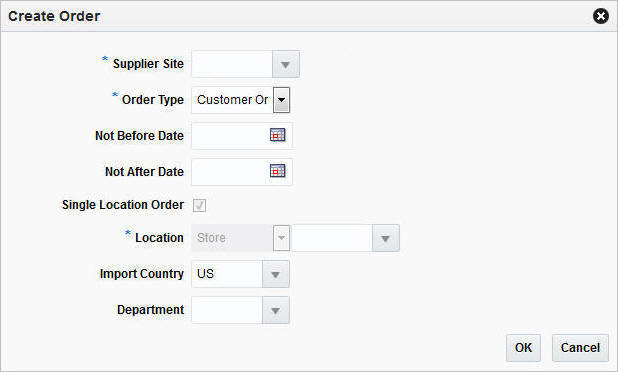The image size is (618, 372).
Task: Click the Not After Date label
Action: click(x=144, y=172)
